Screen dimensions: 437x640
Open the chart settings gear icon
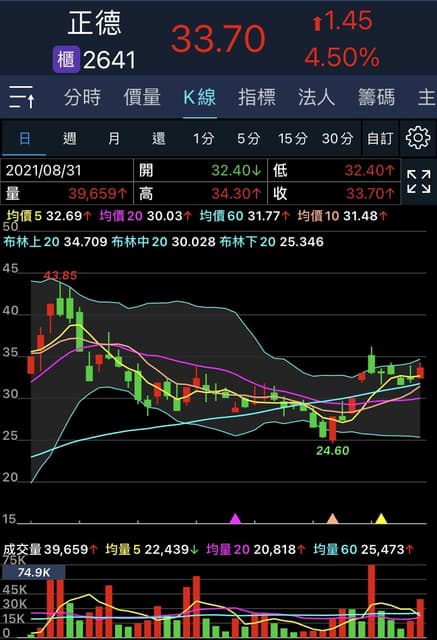click(x=418, y=138)
